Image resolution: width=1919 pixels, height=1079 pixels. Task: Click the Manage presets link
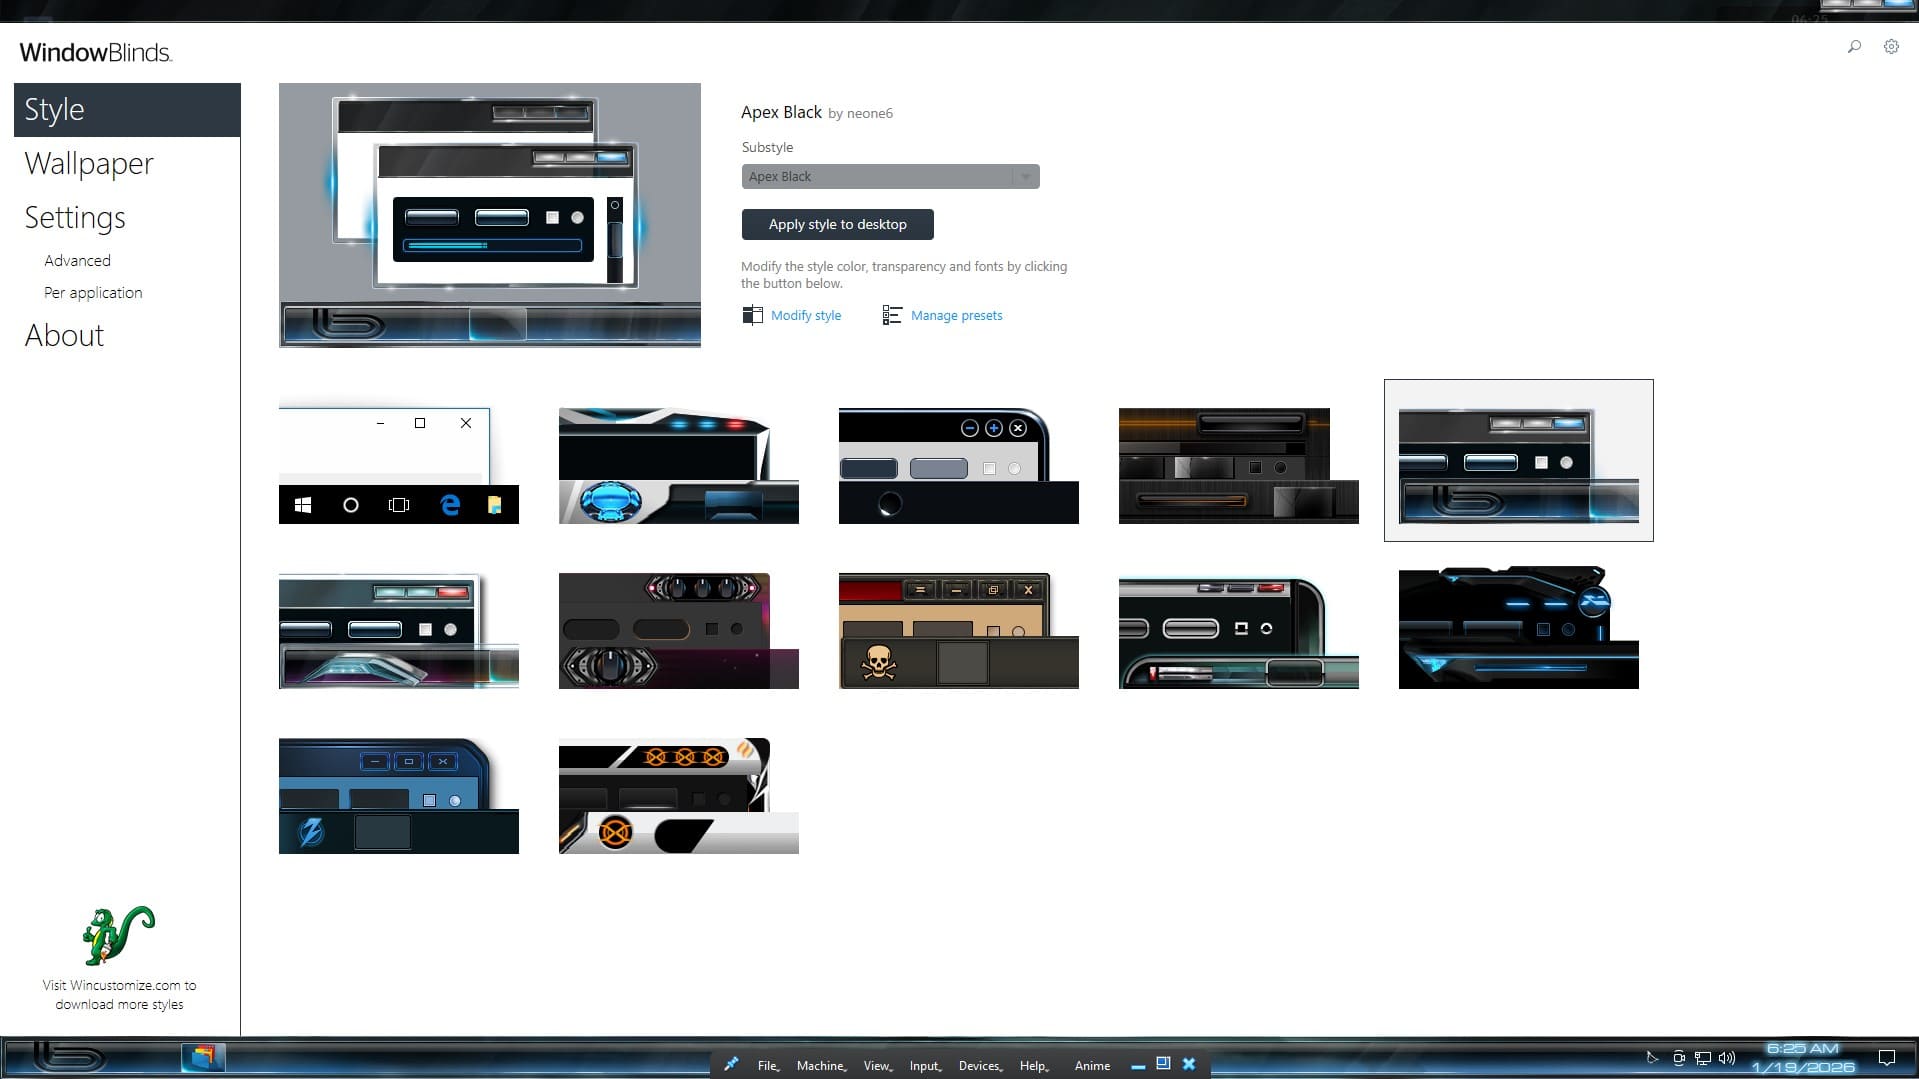[x=956, y=315]
